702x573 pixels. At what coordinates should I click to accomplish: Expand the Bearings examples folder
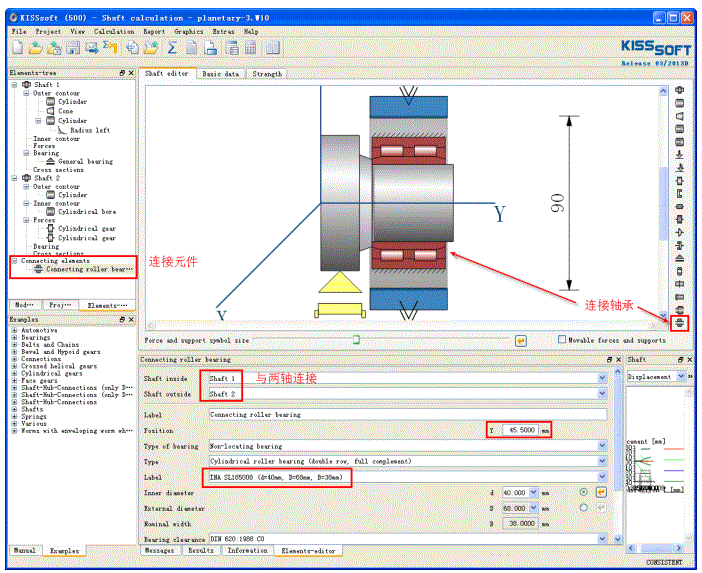[14, 338]
